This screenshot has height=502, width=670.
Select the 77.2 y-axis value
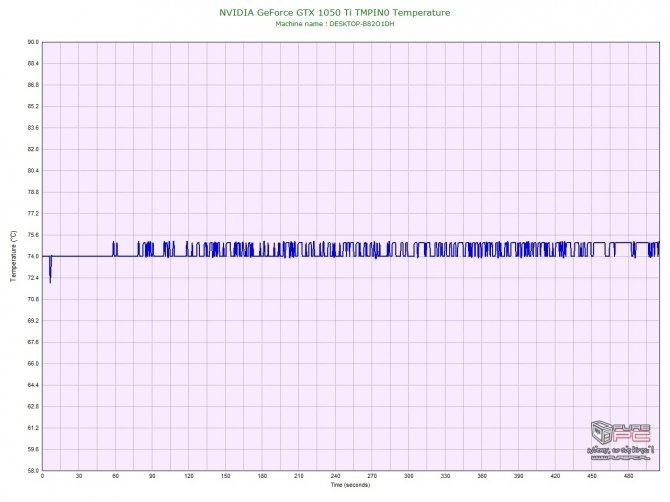click(33, 214)
